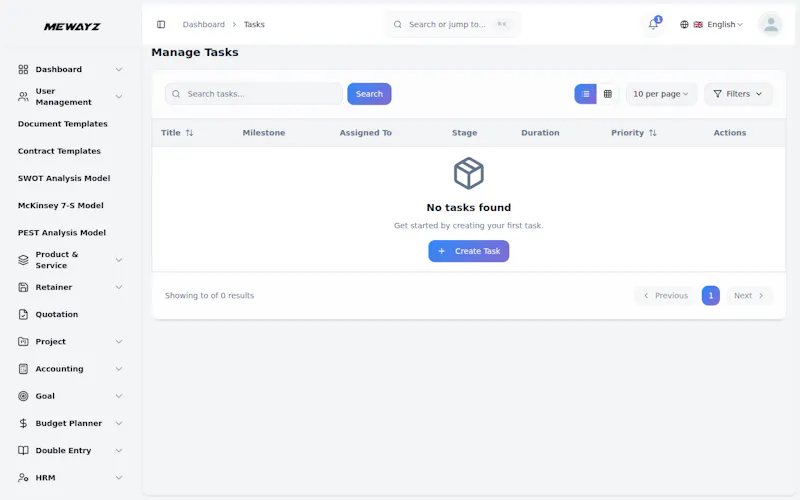This screenshot has width=800, height=500.
Task: Go to the Next page
Action: click(x=749, y=295)
